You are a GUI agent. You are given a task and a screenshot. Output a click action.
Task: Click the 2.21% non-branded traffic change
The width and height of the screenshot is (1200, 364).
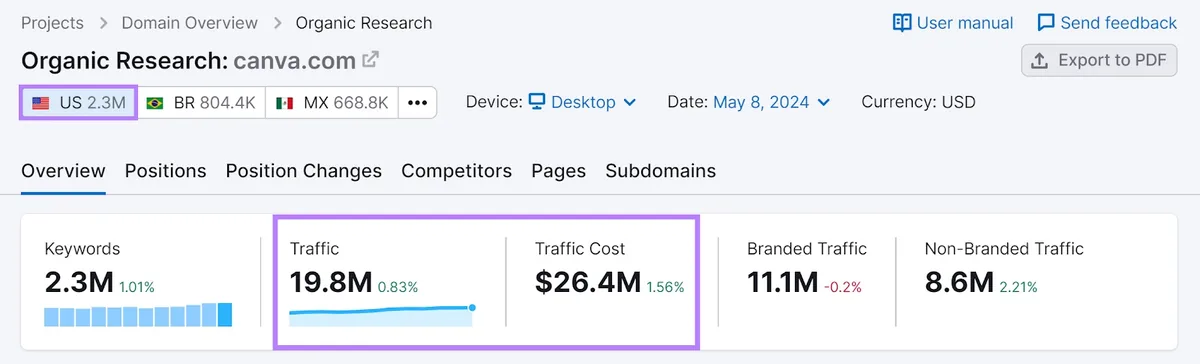pyautogui.click(x=1018, y=287)
